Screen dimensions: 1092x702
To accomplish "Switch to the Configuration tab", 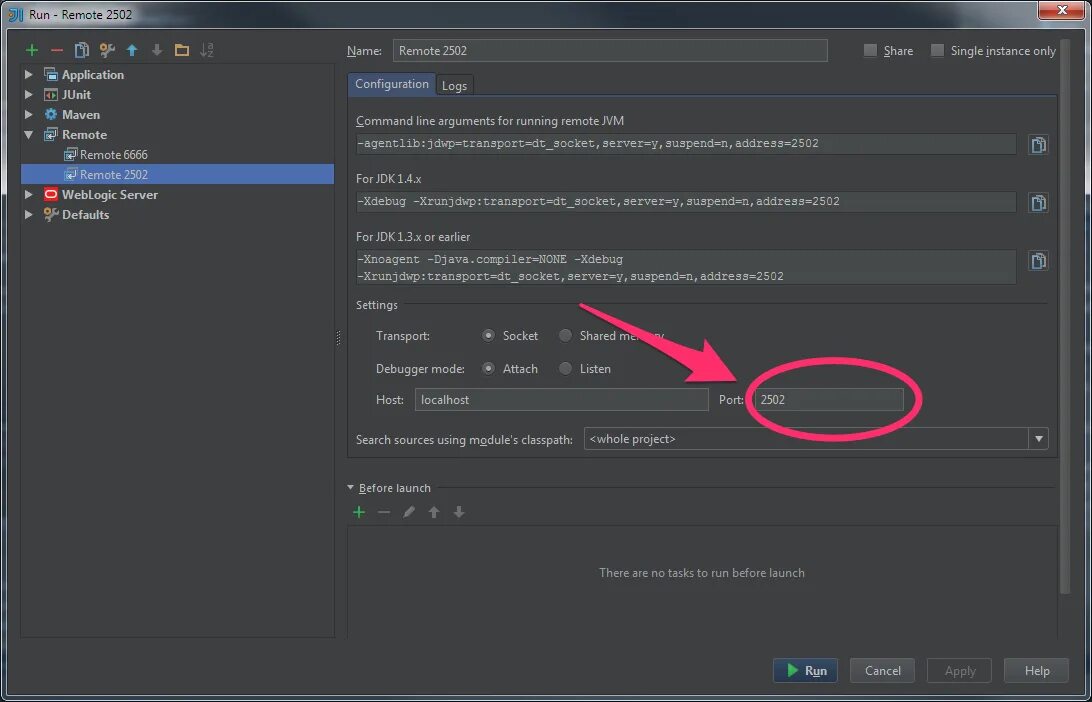I will pyautogui.click(x=391, y=84).
